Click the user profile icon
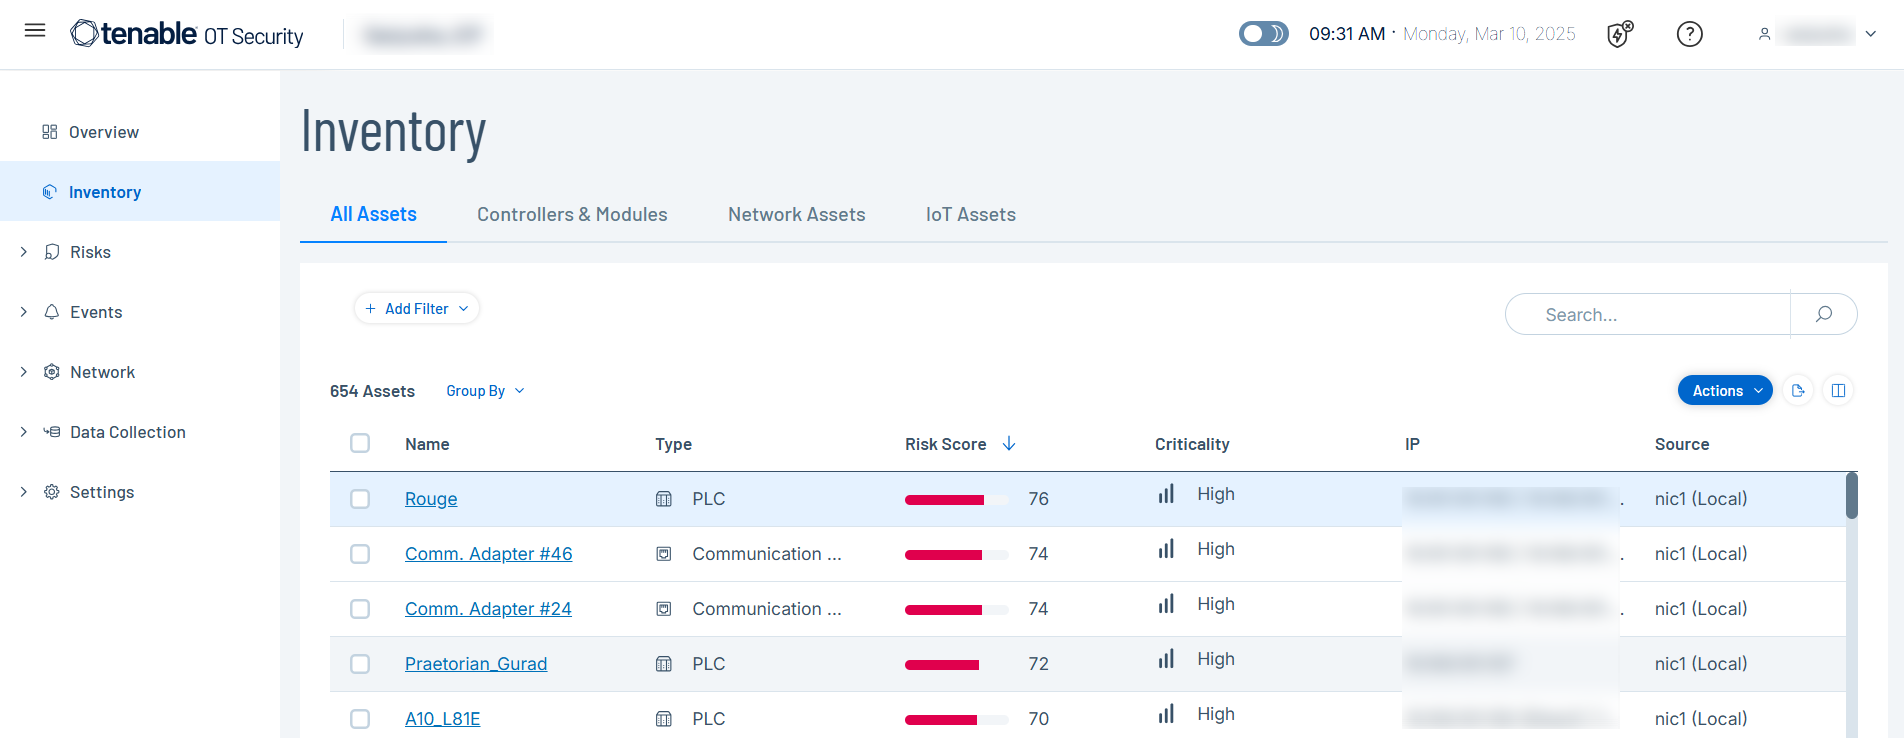This screenshot has height=738, width=1904. point(1764,34)
